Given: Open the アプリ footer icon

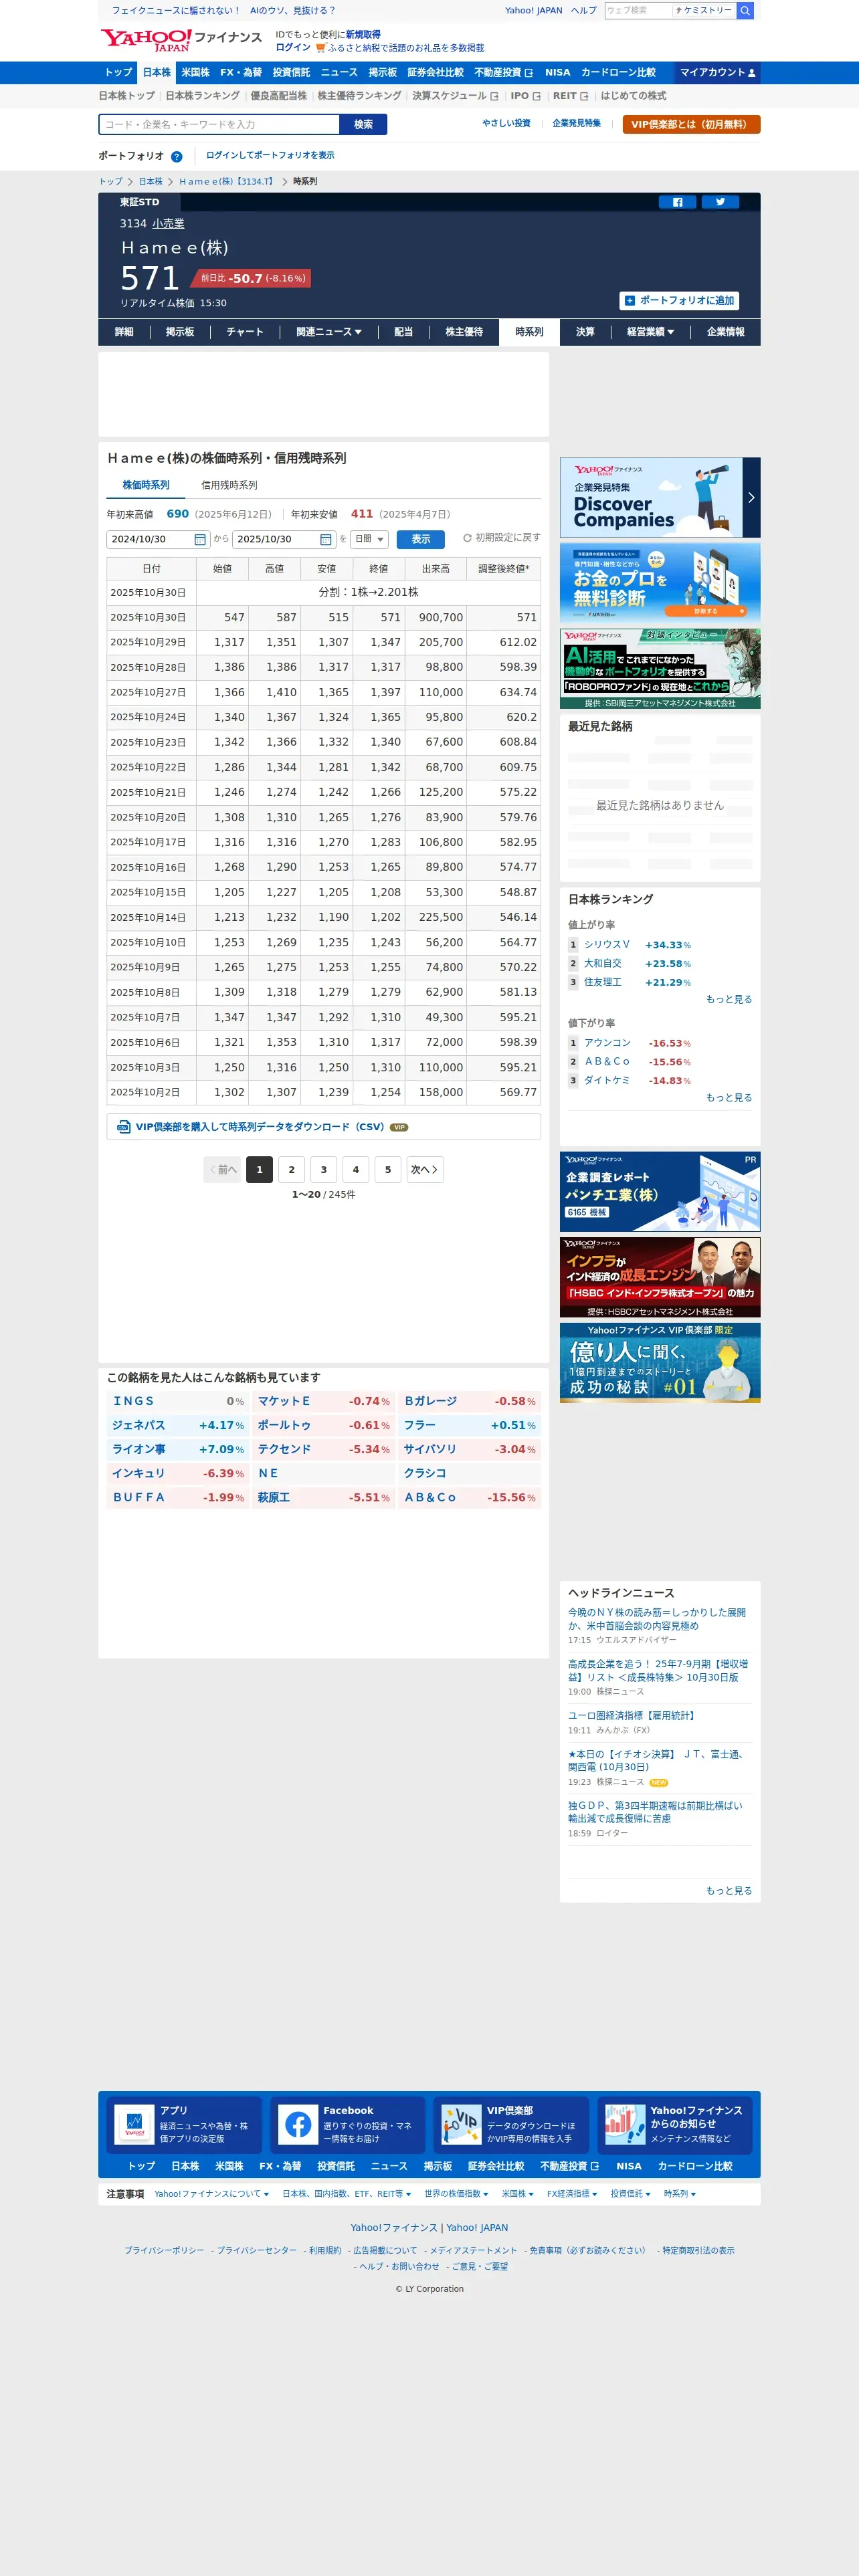Looking at the screenshot, I should (134, 2124).
